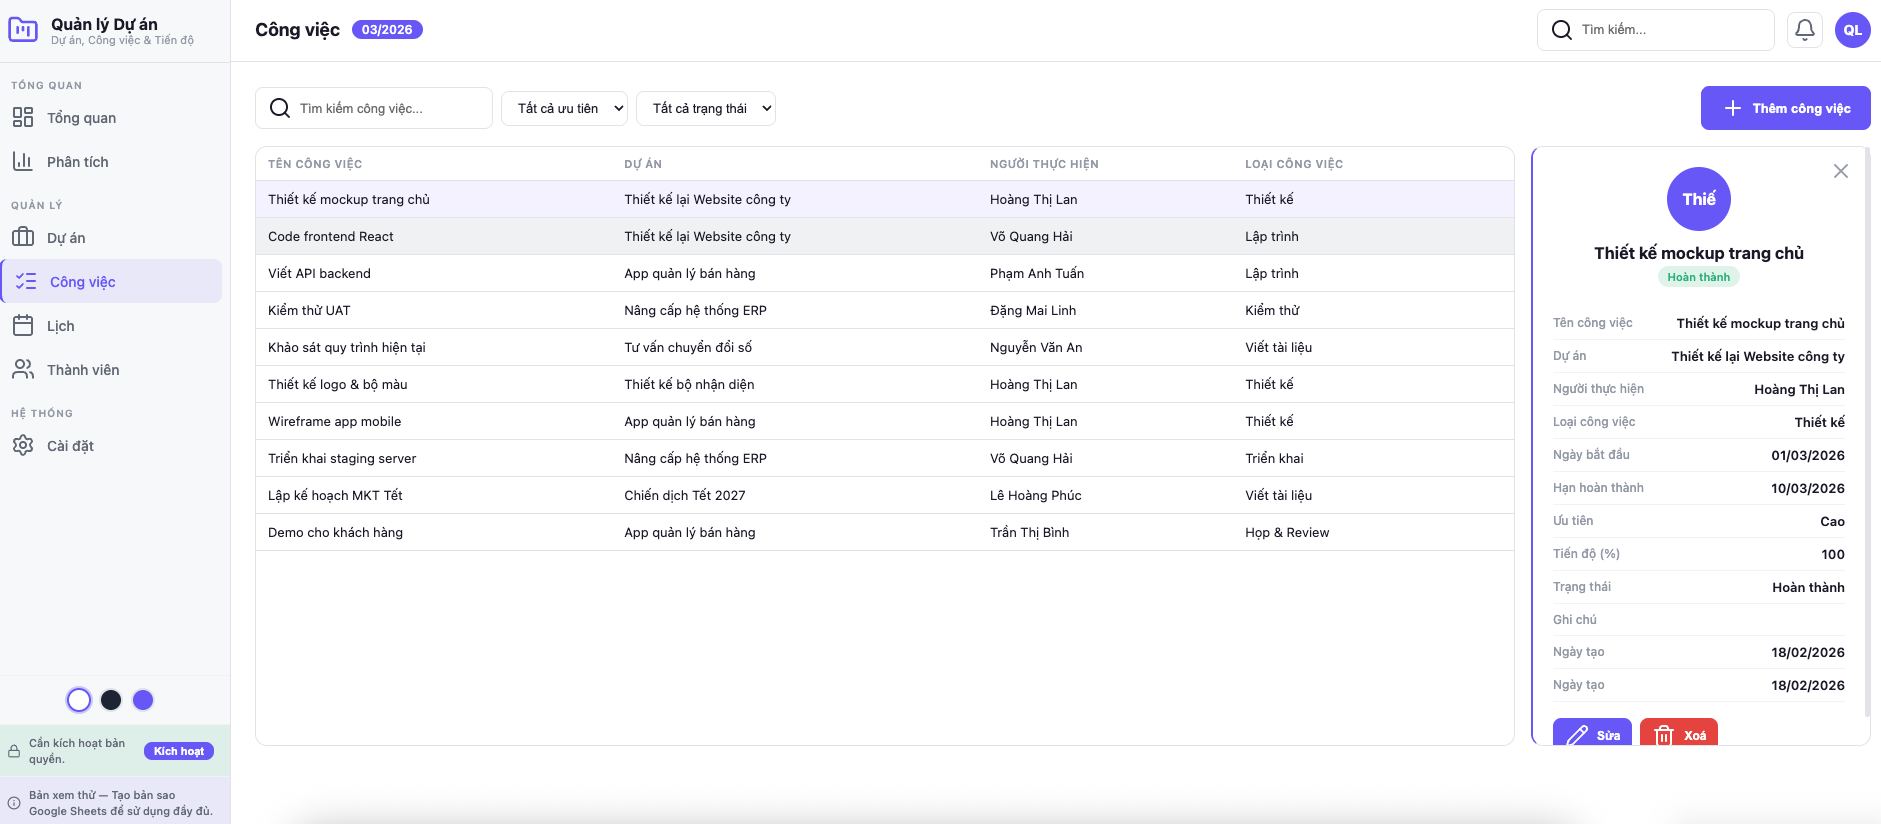
Task: Click the Cài đặt gear icon
Action: [x=23, y=446]
